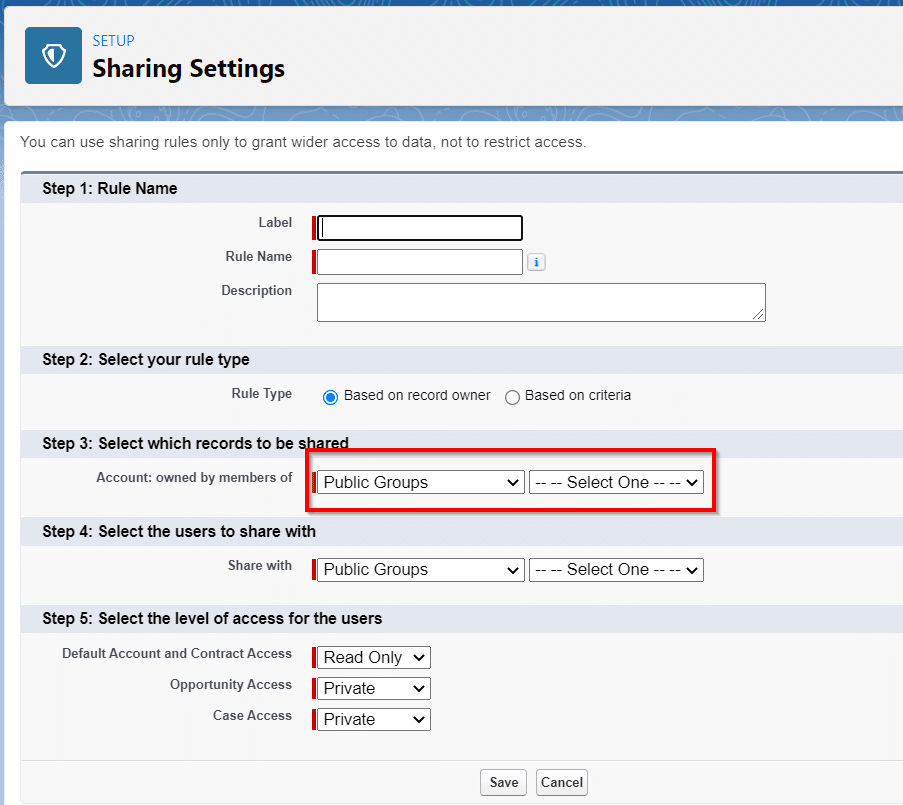Select the Based on record owner option
Viewport: 903px width, 805px height.
(331, 397)
